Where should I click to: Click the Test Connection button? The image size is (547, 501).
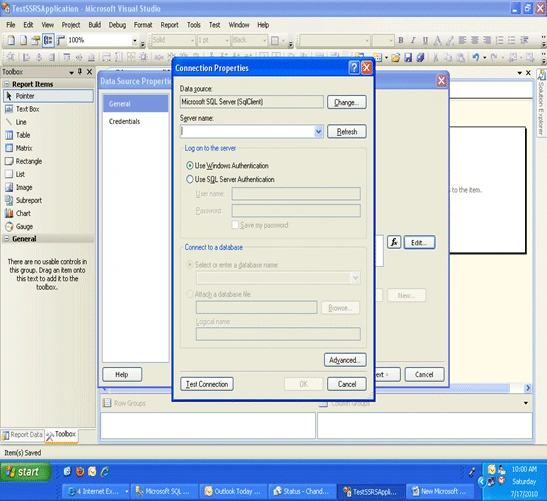pyautogui.click(x=207, y=384)
